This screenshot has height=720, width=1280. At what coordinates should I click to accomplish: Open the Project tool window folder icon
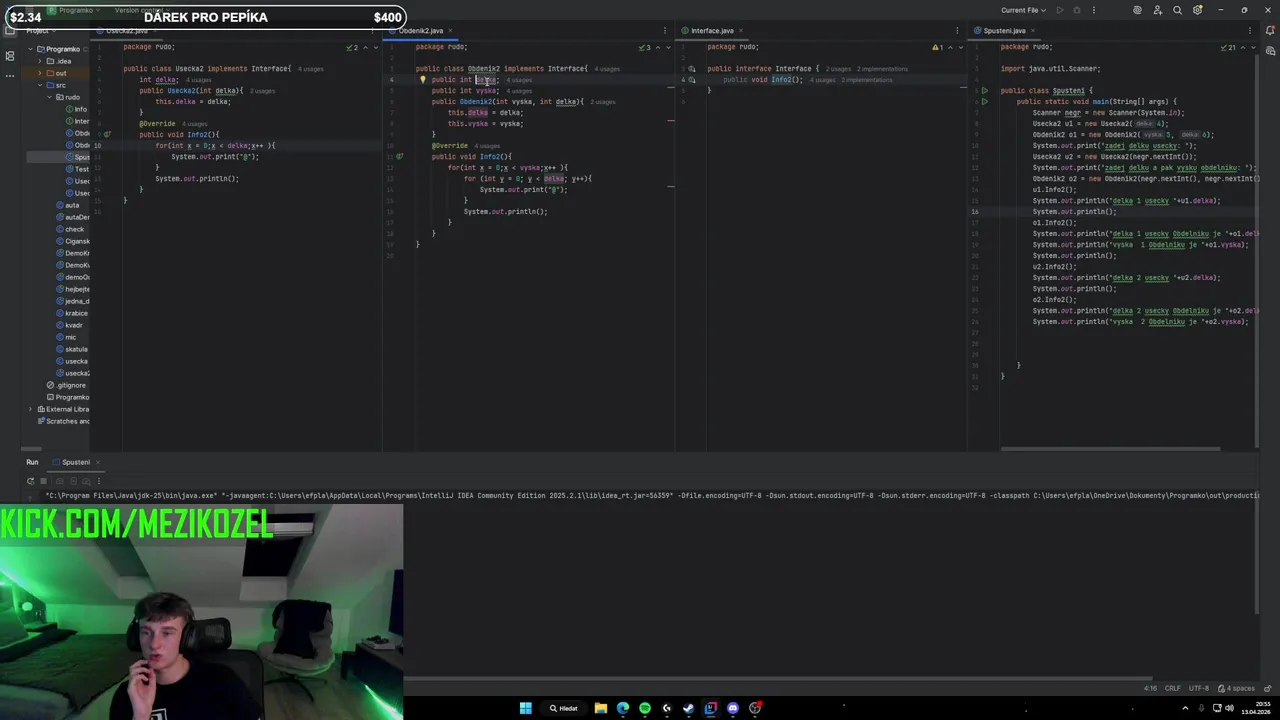10,31
